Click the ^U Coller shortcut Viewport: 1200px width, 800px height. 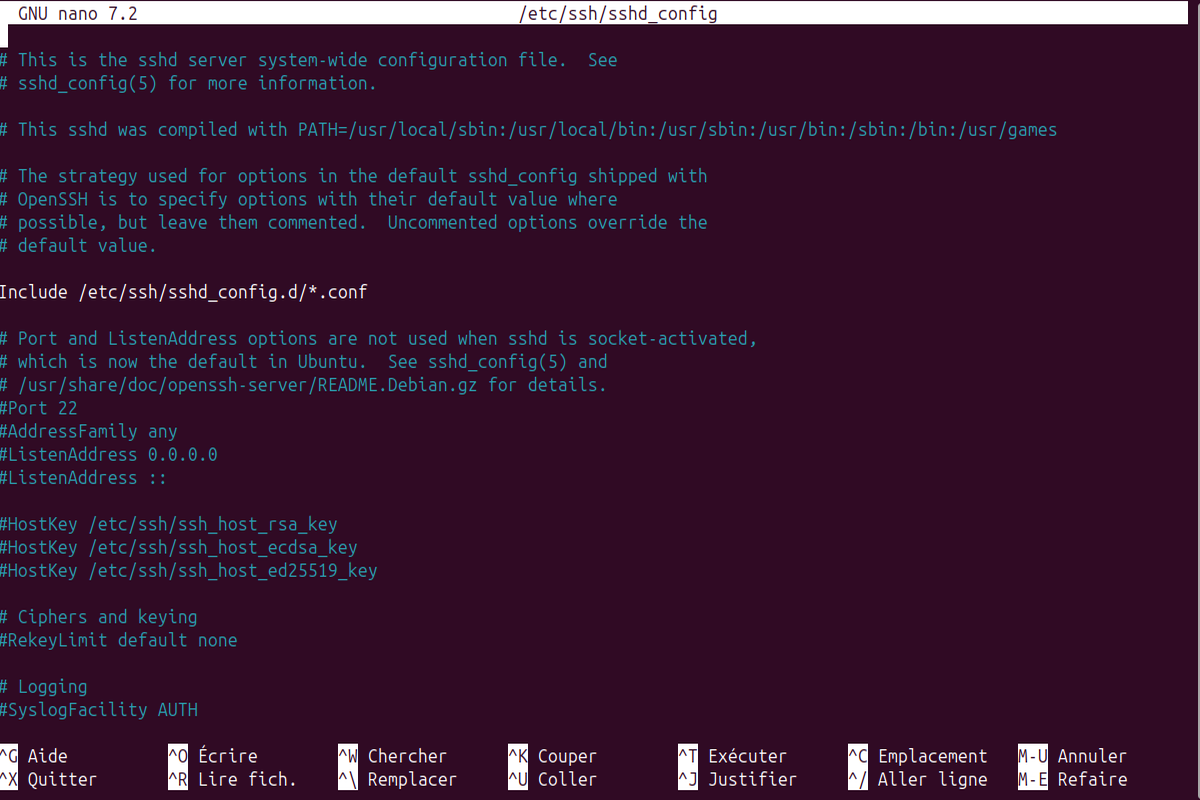click(553, 779)
